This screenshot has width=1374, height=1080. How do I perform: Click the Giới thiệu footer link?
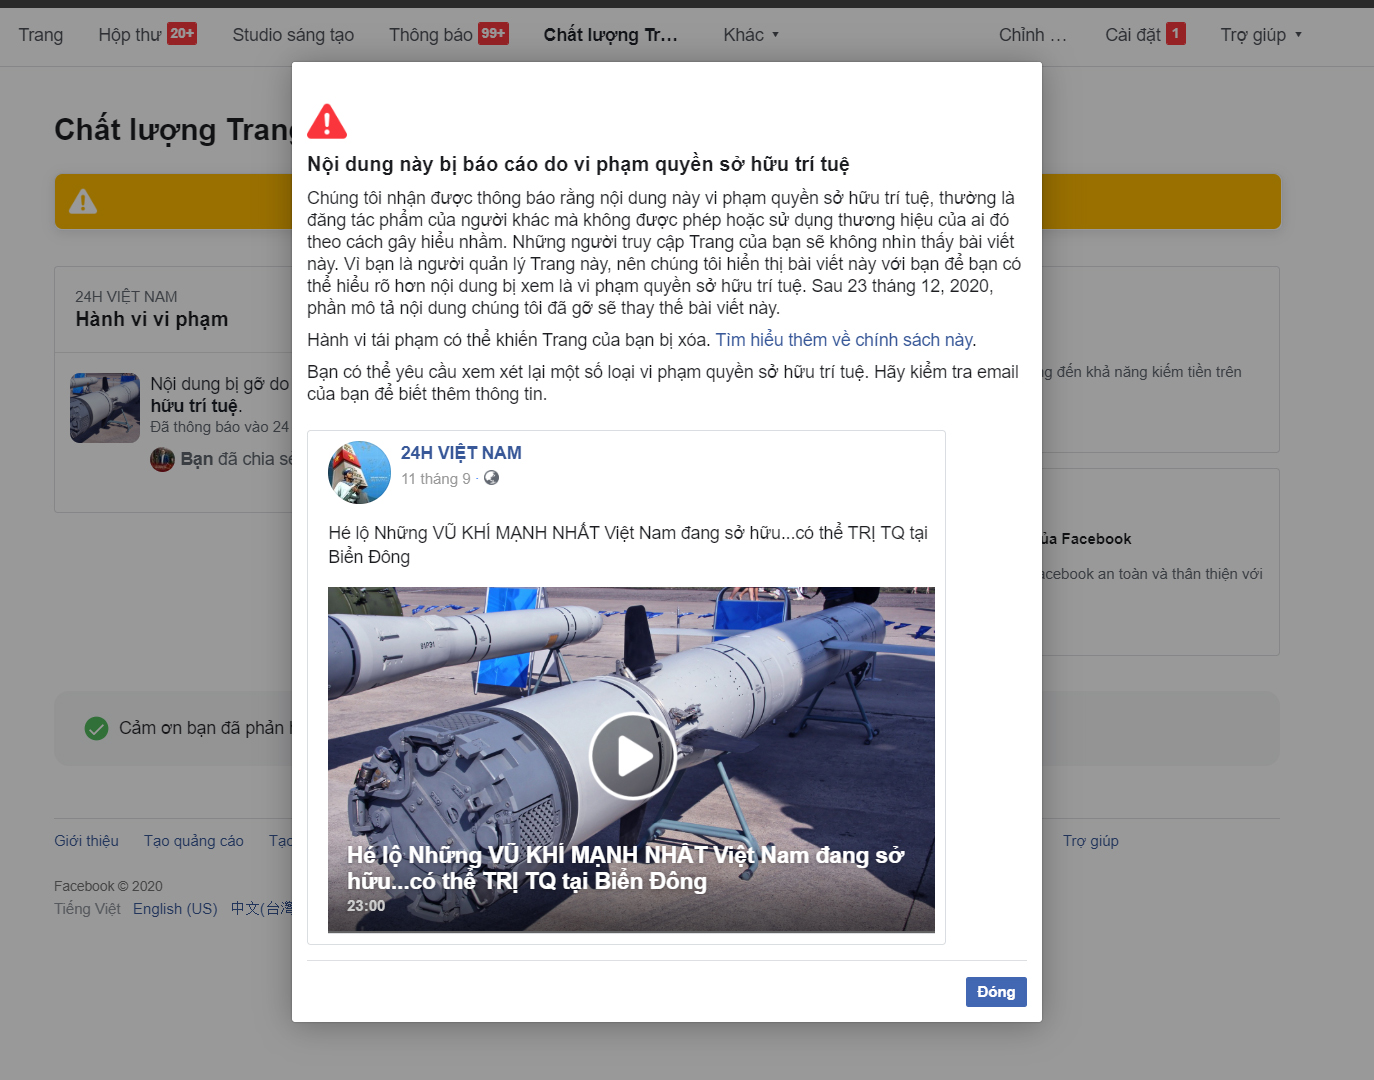86,841
